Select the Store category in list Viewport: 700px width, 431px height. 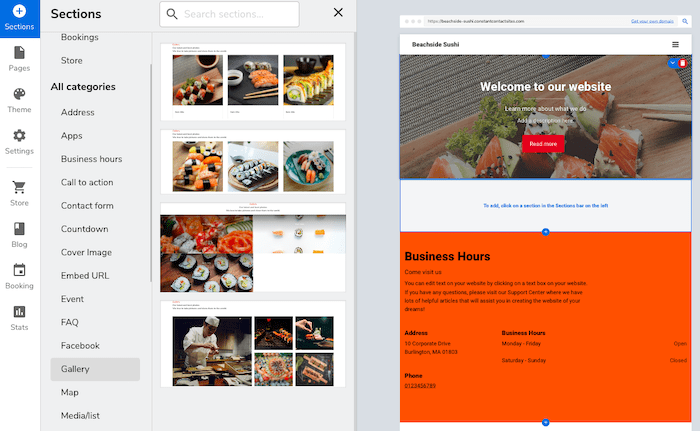pyautogui.click(x=71, y=60)
